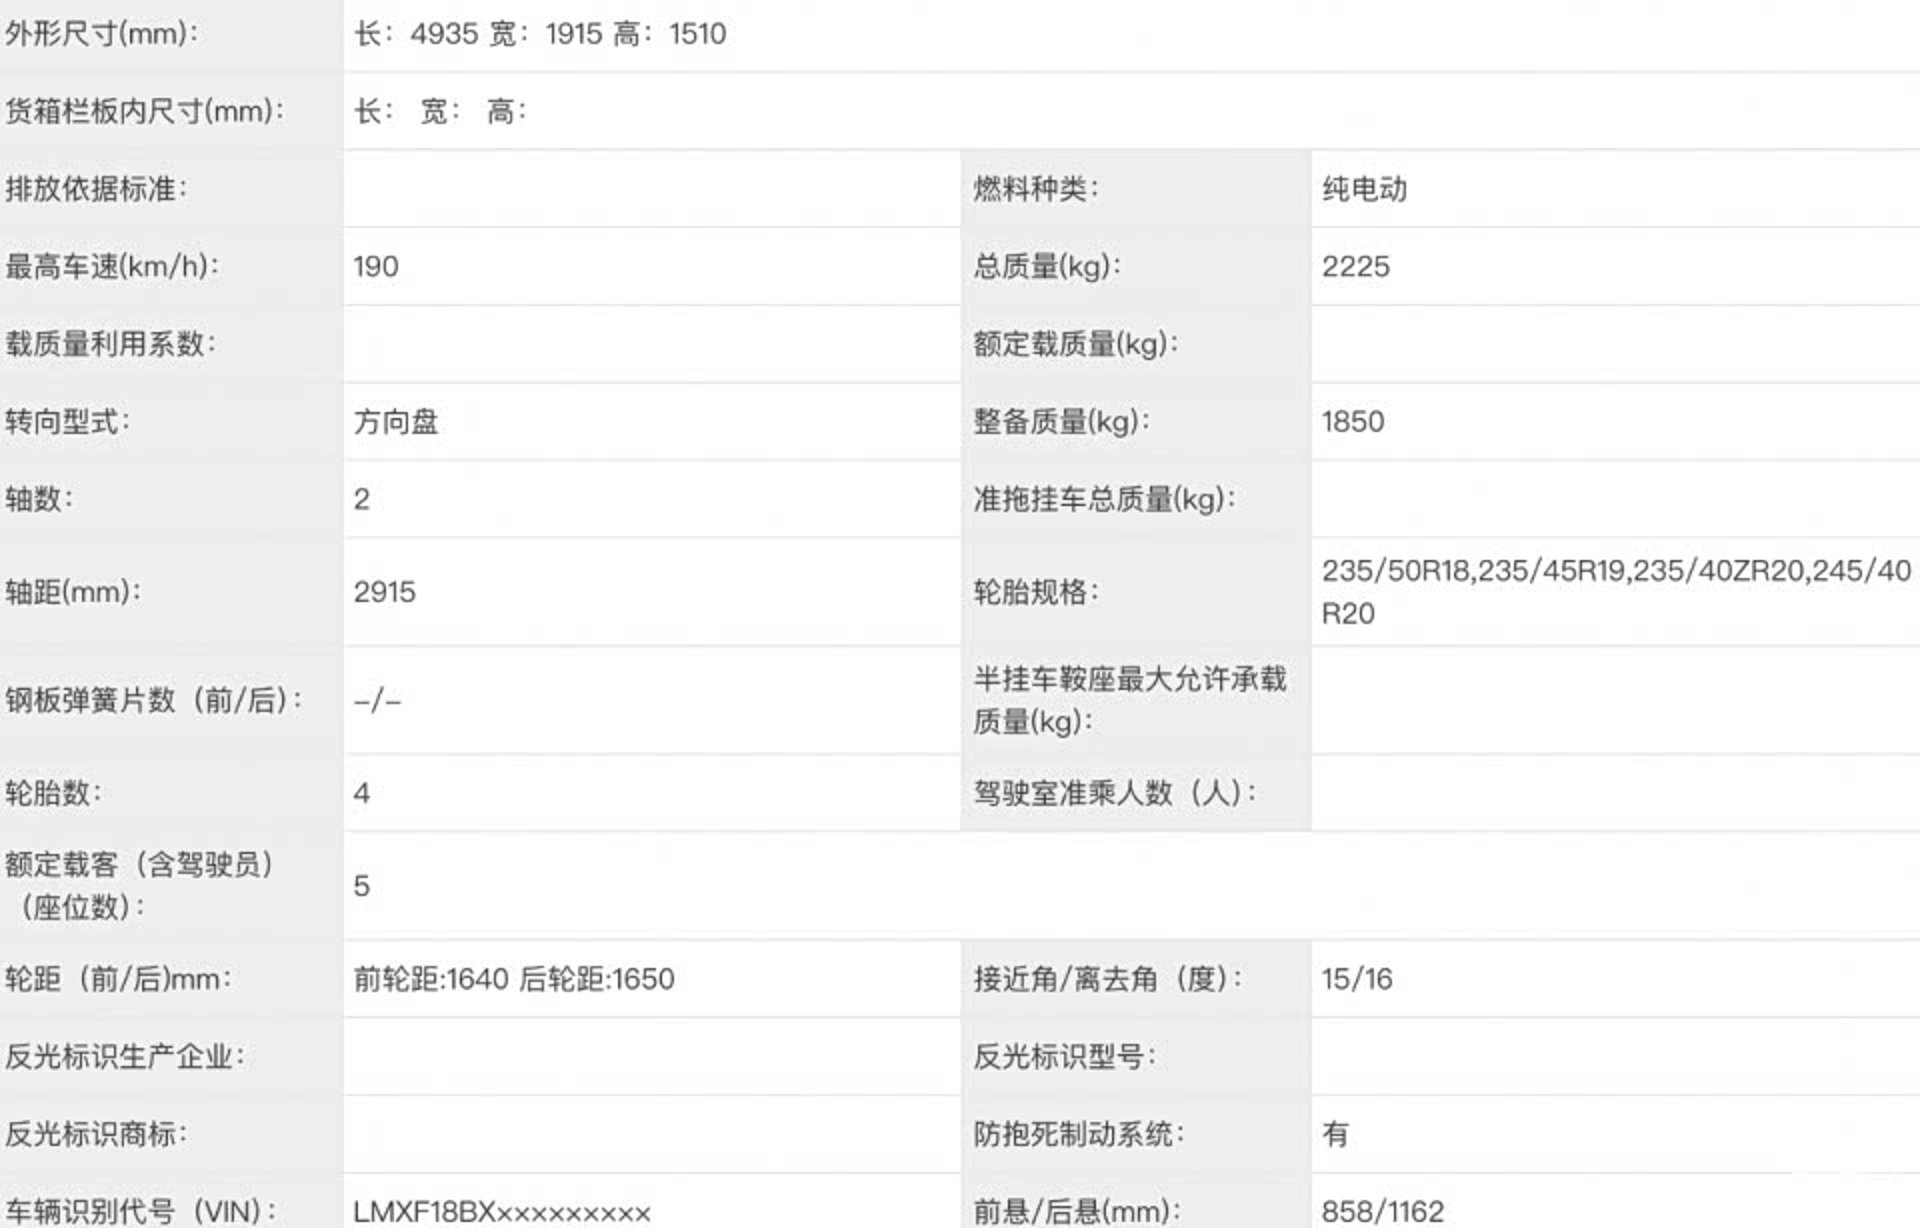The height and width of the screenshot is (1228, 1920).
Task: Click the total mass value 2225
Action: [x=1356, y=267]
